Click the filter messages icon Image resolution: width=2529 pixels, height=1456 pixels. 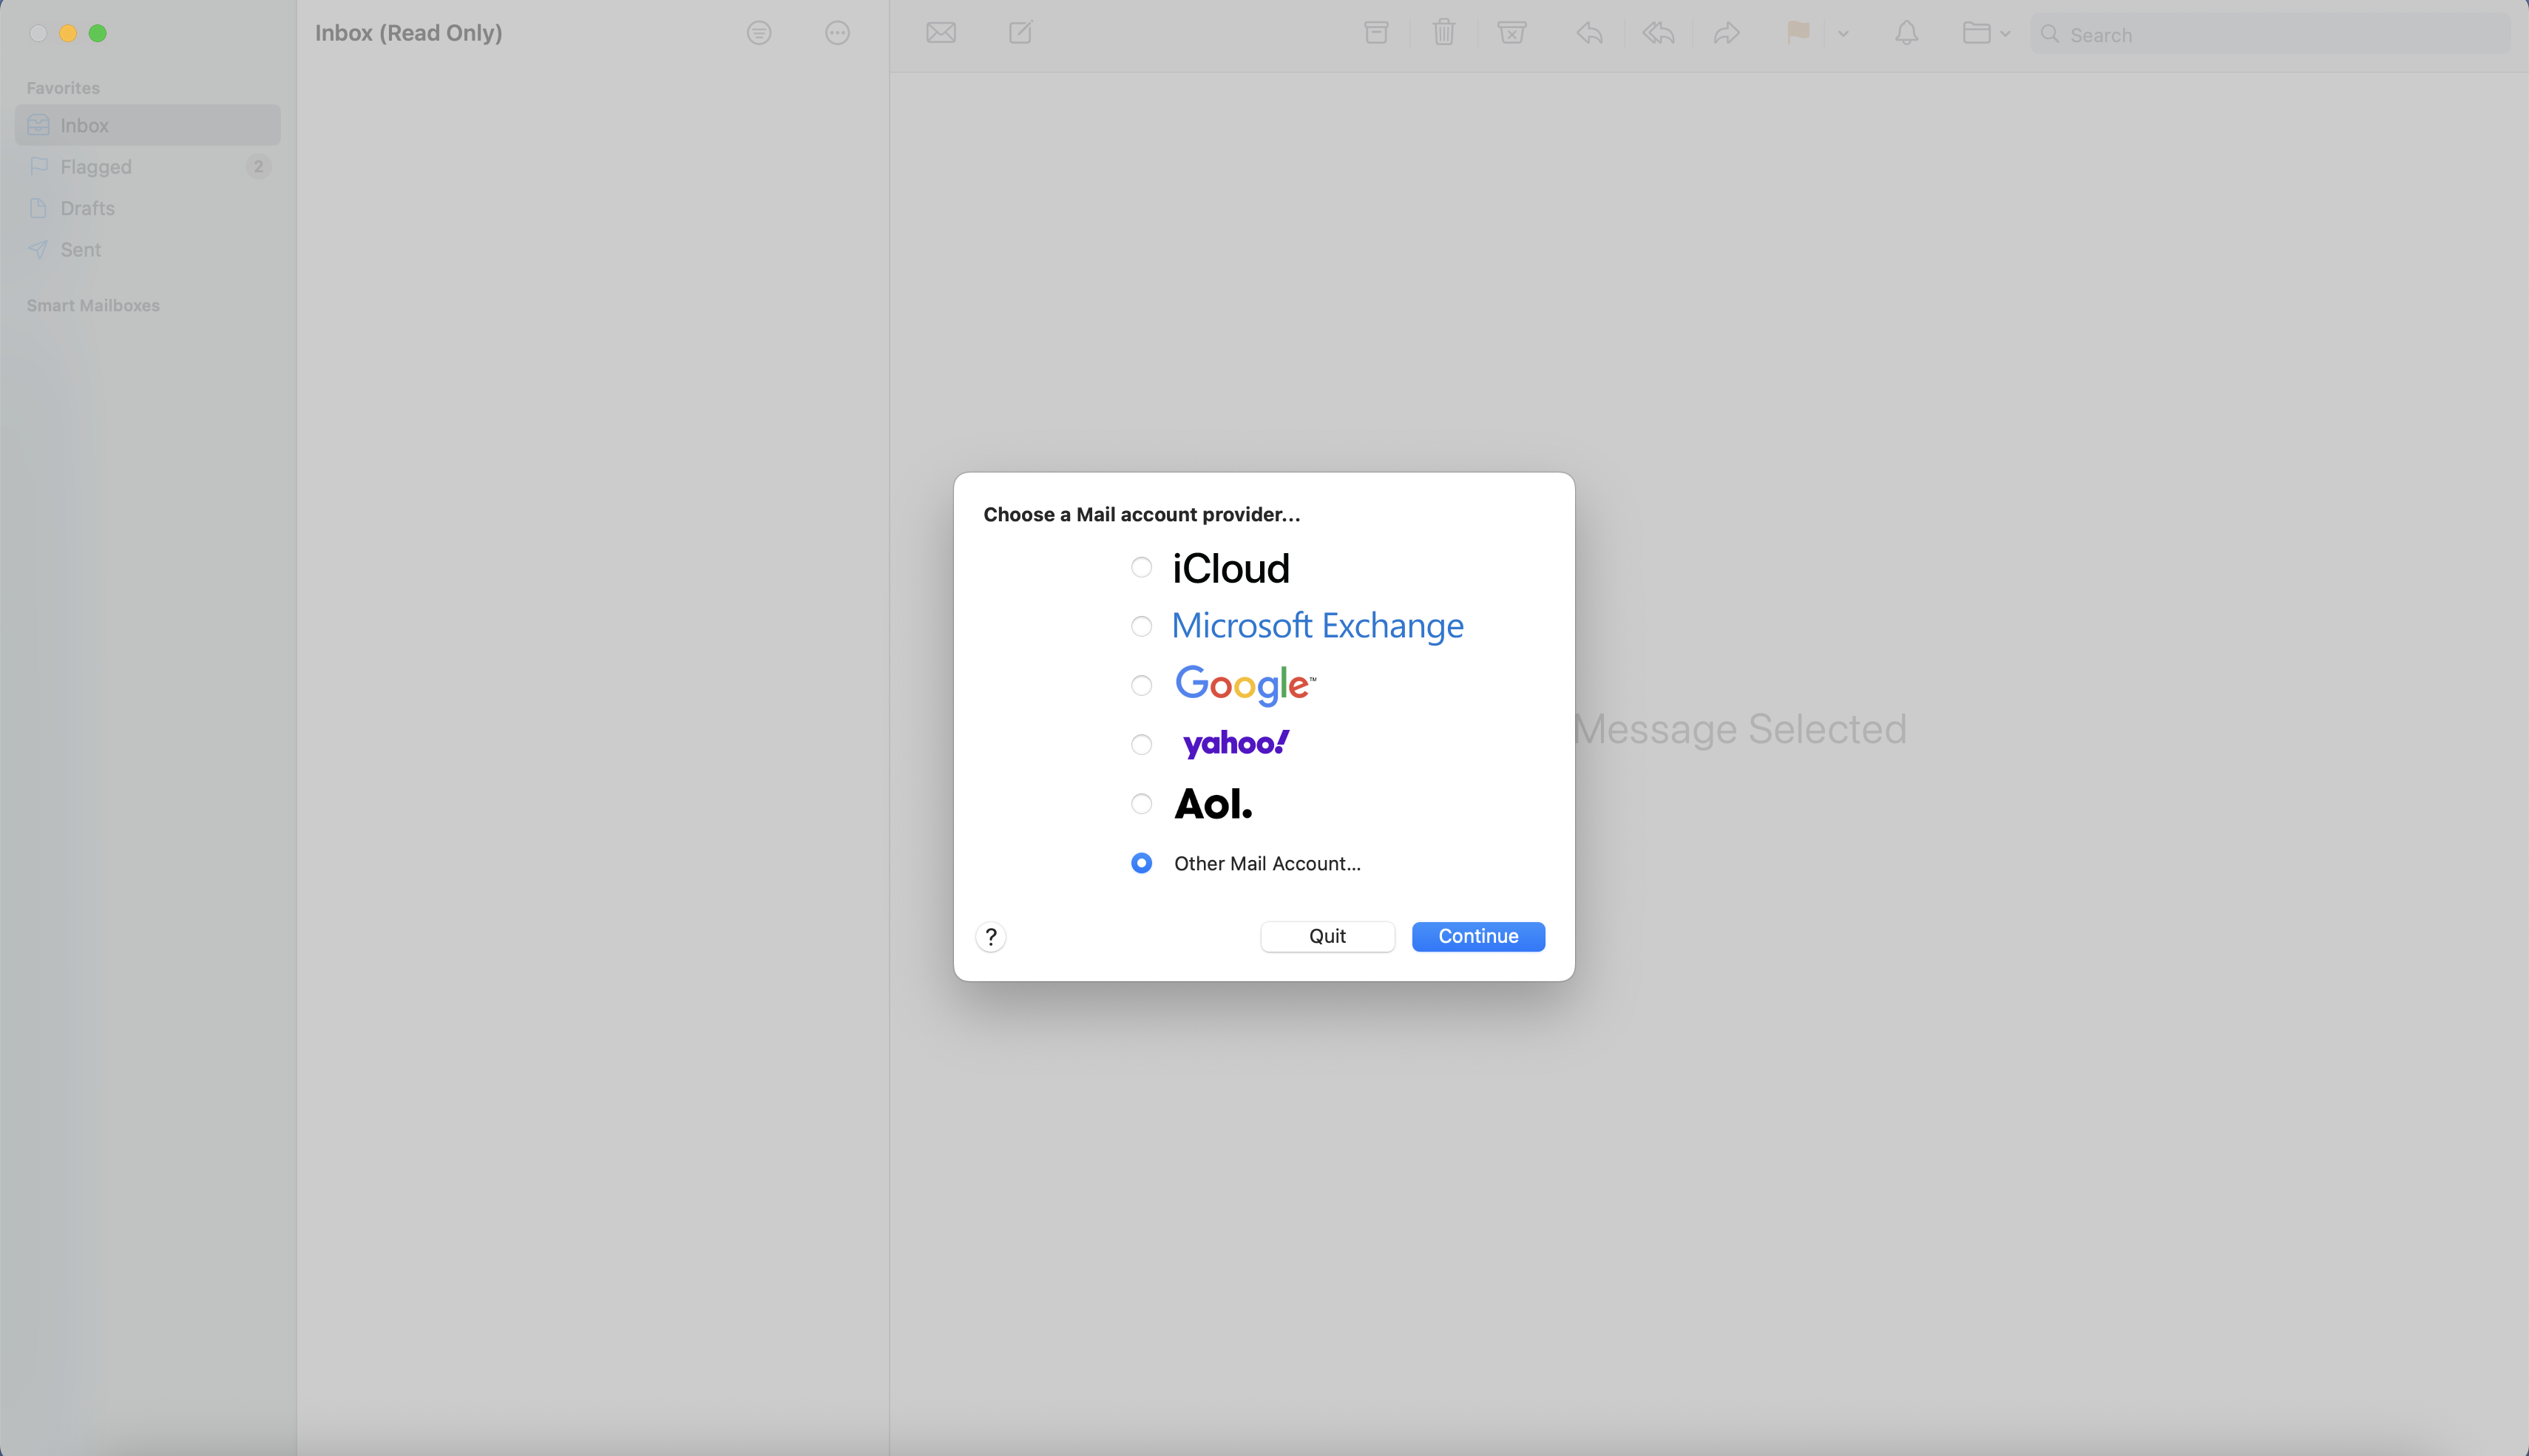(759, 33)
